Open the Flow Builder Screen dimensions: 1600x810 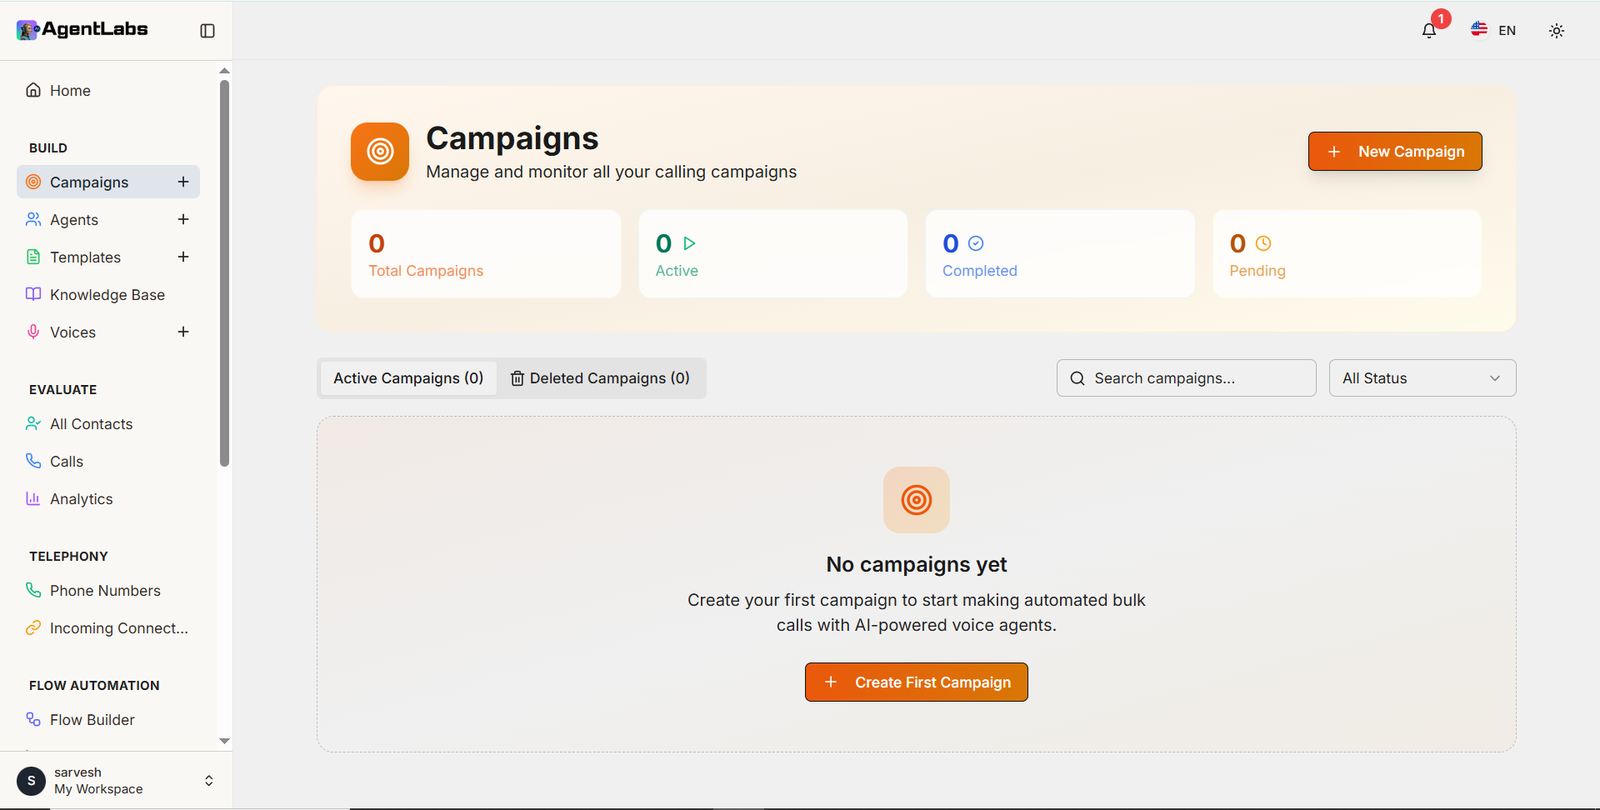coord(108,720)
